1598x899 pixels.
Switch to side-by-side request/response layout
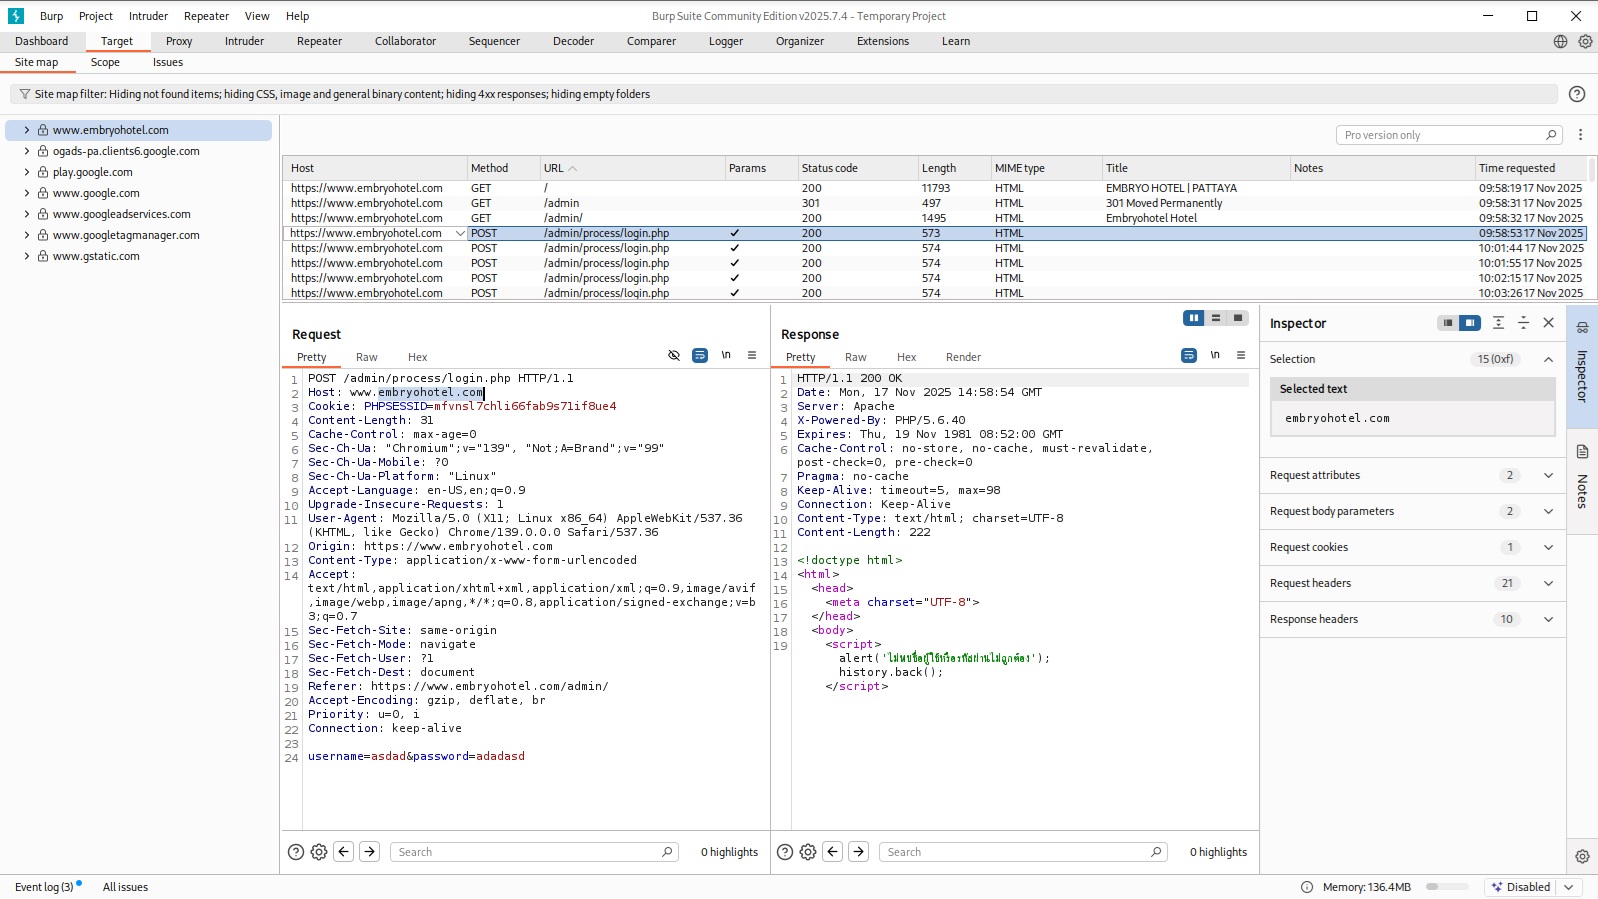pos(1194,318)
